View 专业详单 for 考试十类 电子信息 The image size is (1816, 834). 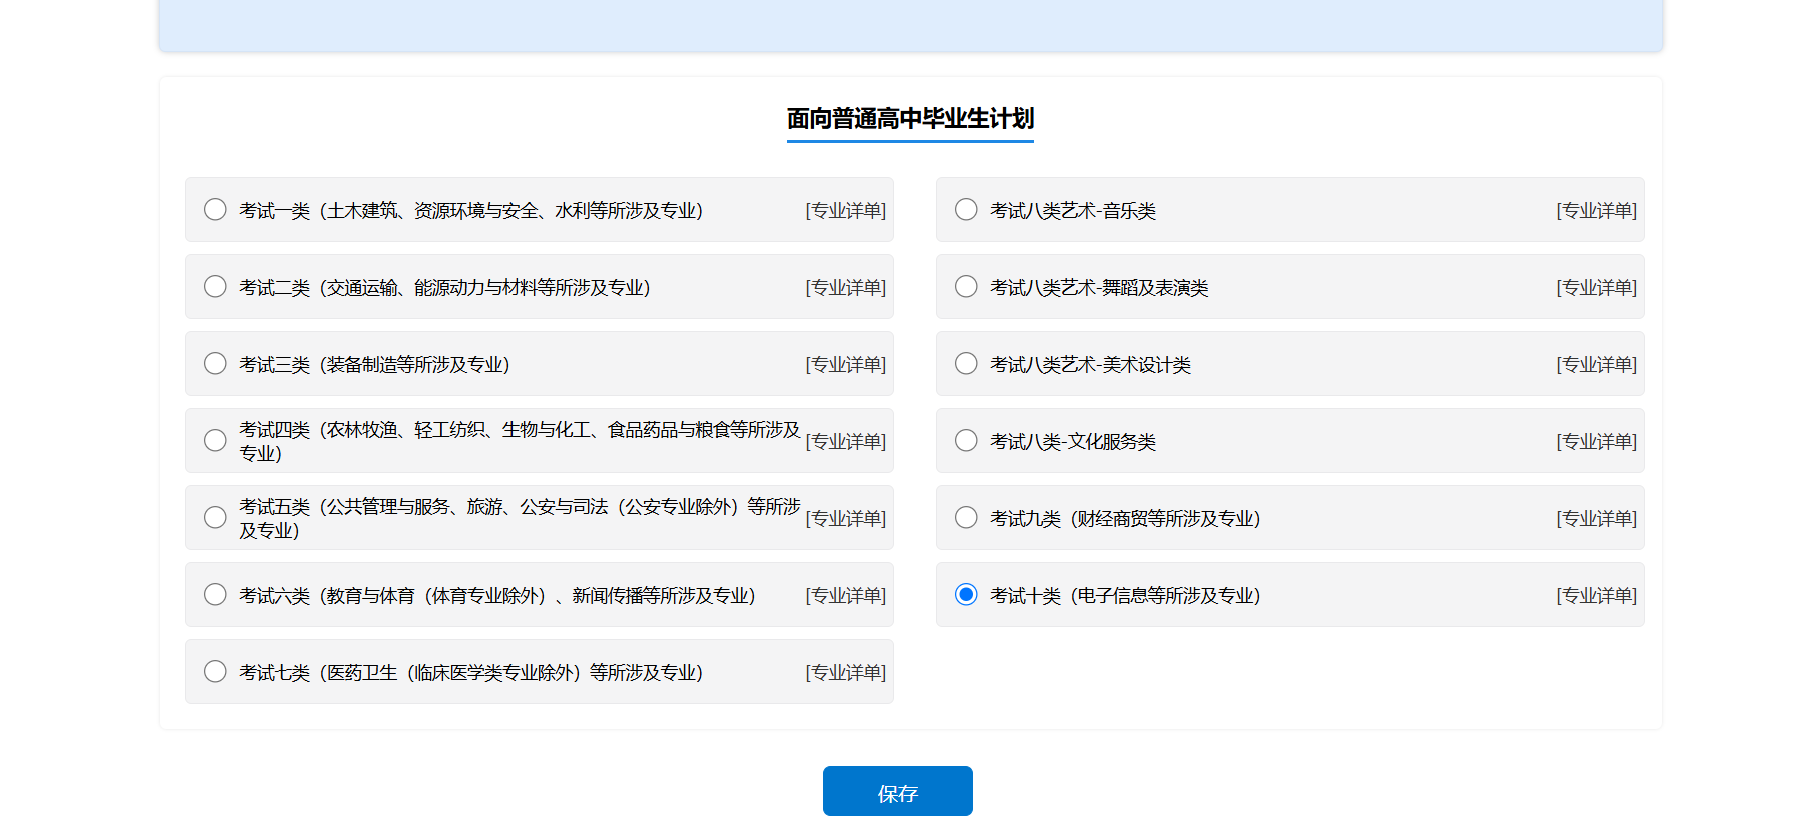[1596, 596]
